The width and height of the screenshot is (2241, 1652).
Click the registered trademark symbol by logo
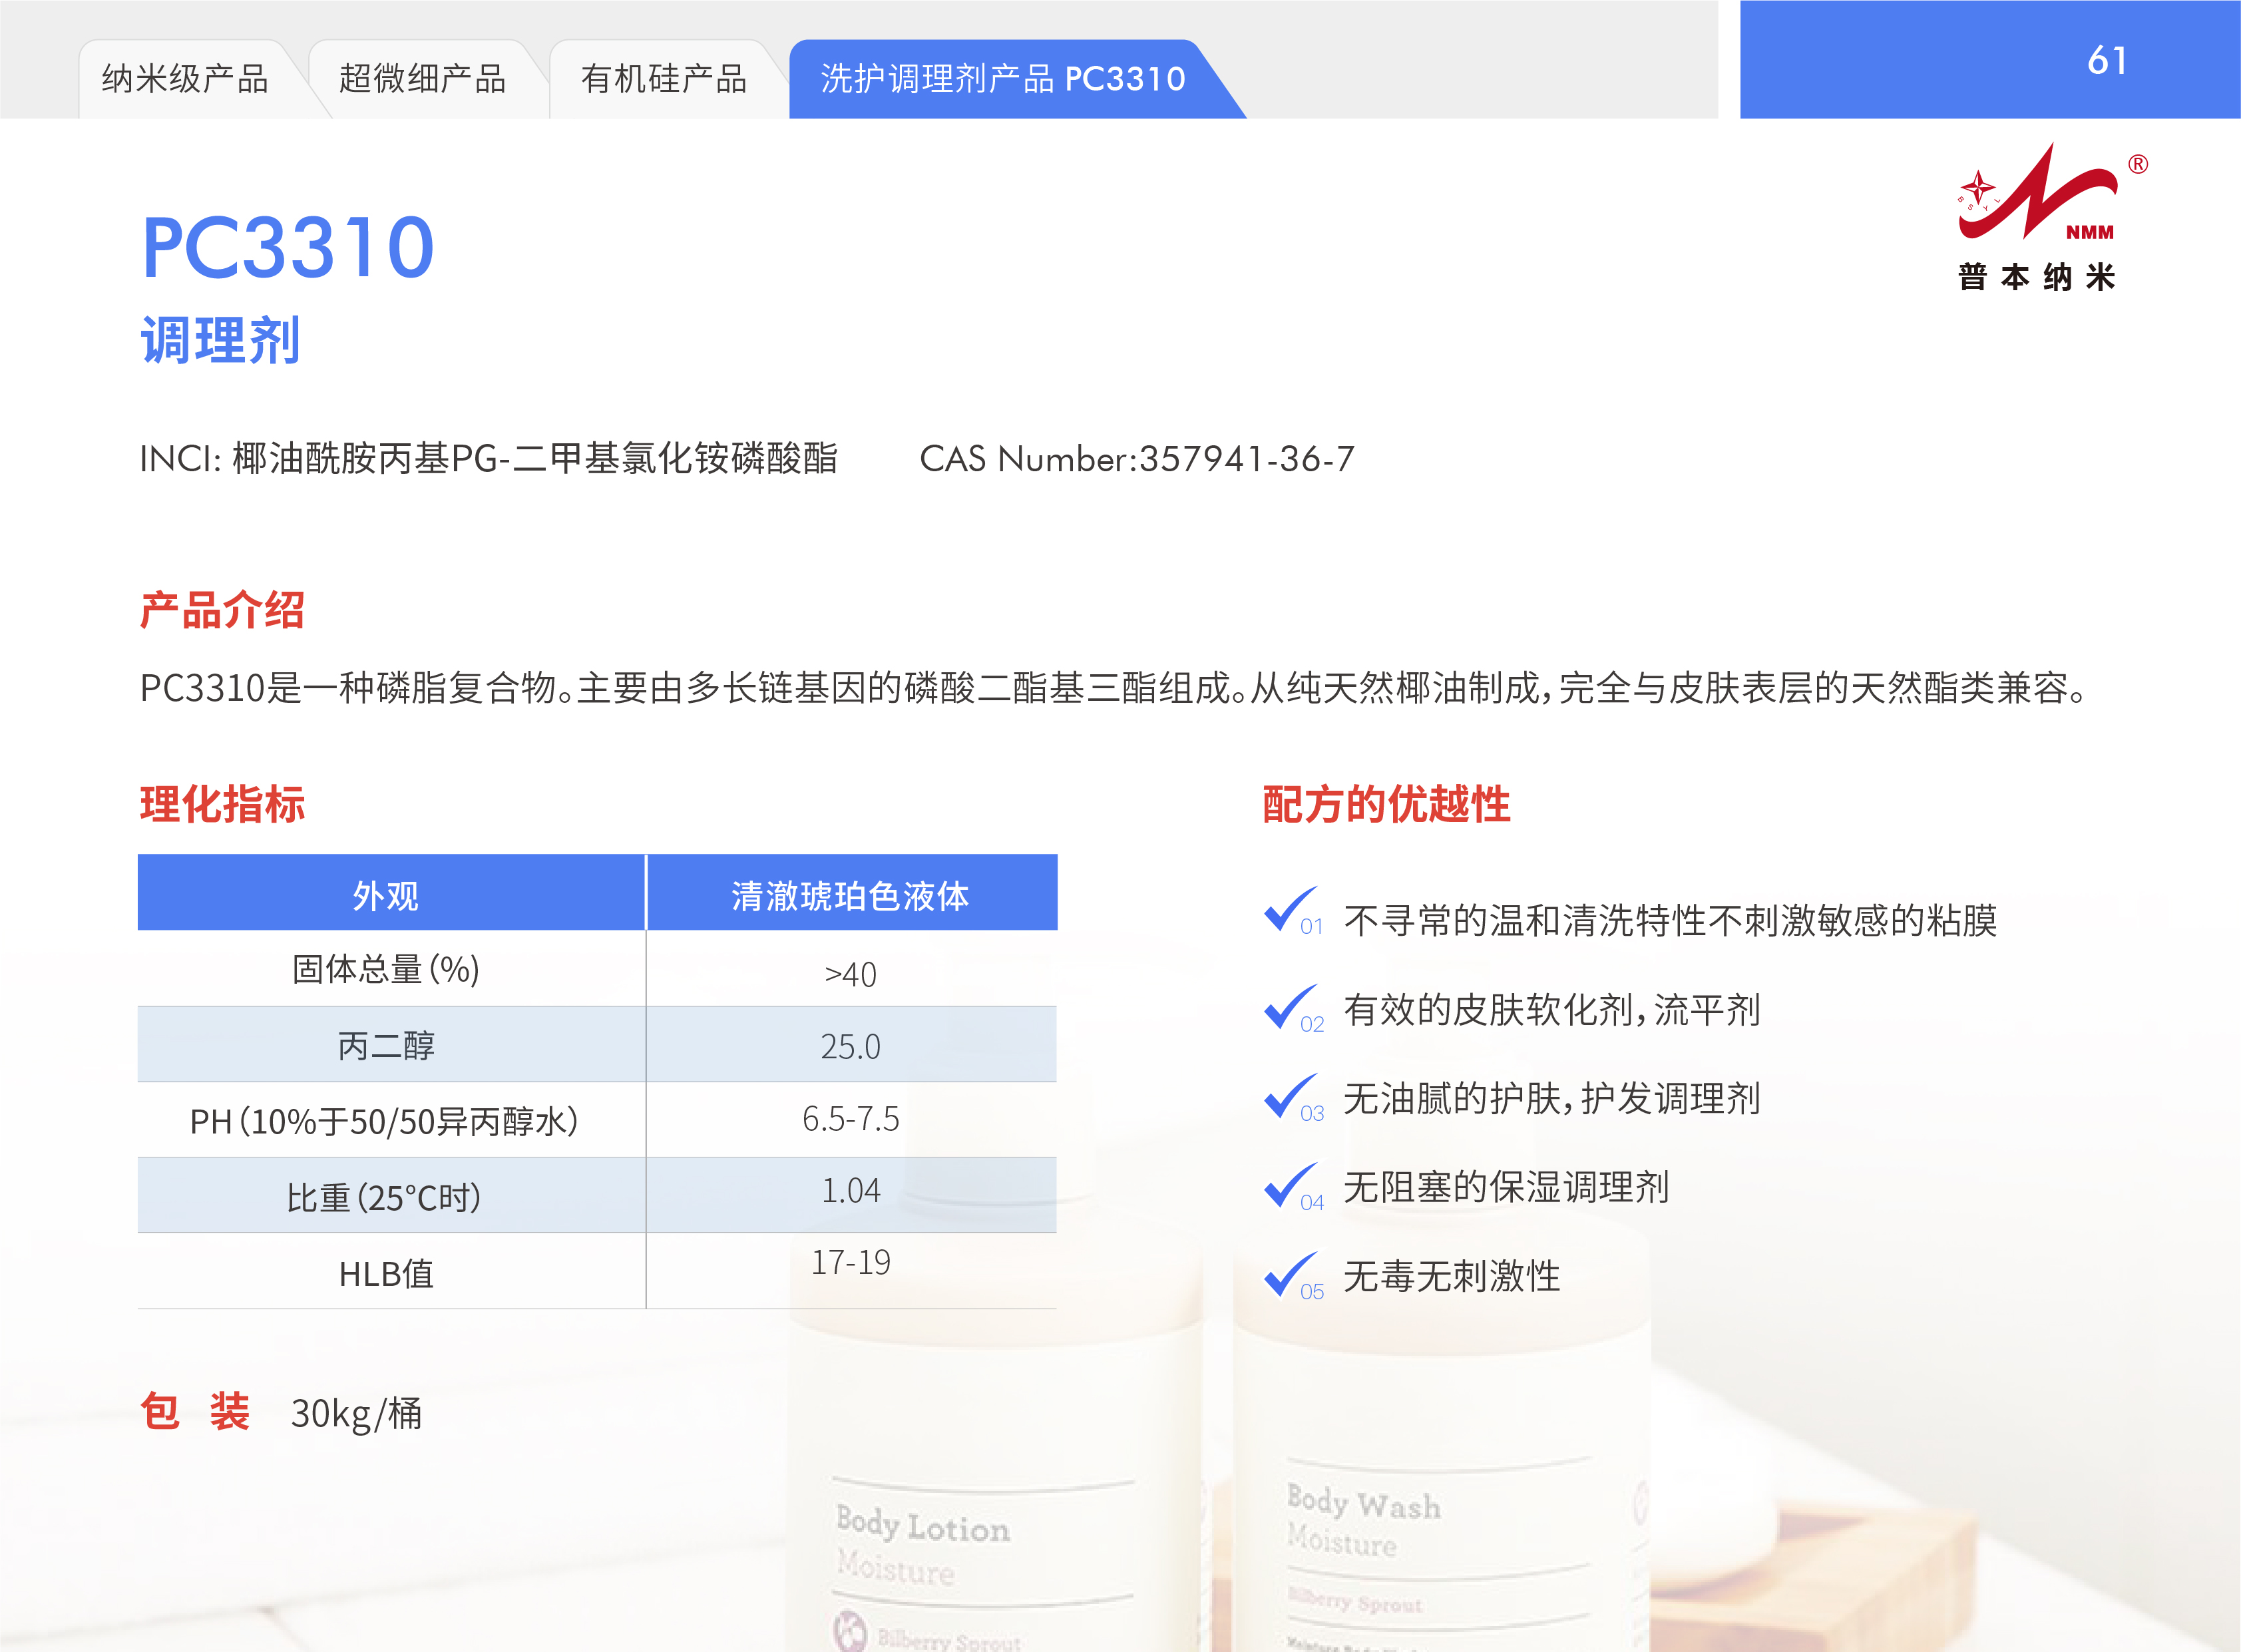pos(2137,165)
